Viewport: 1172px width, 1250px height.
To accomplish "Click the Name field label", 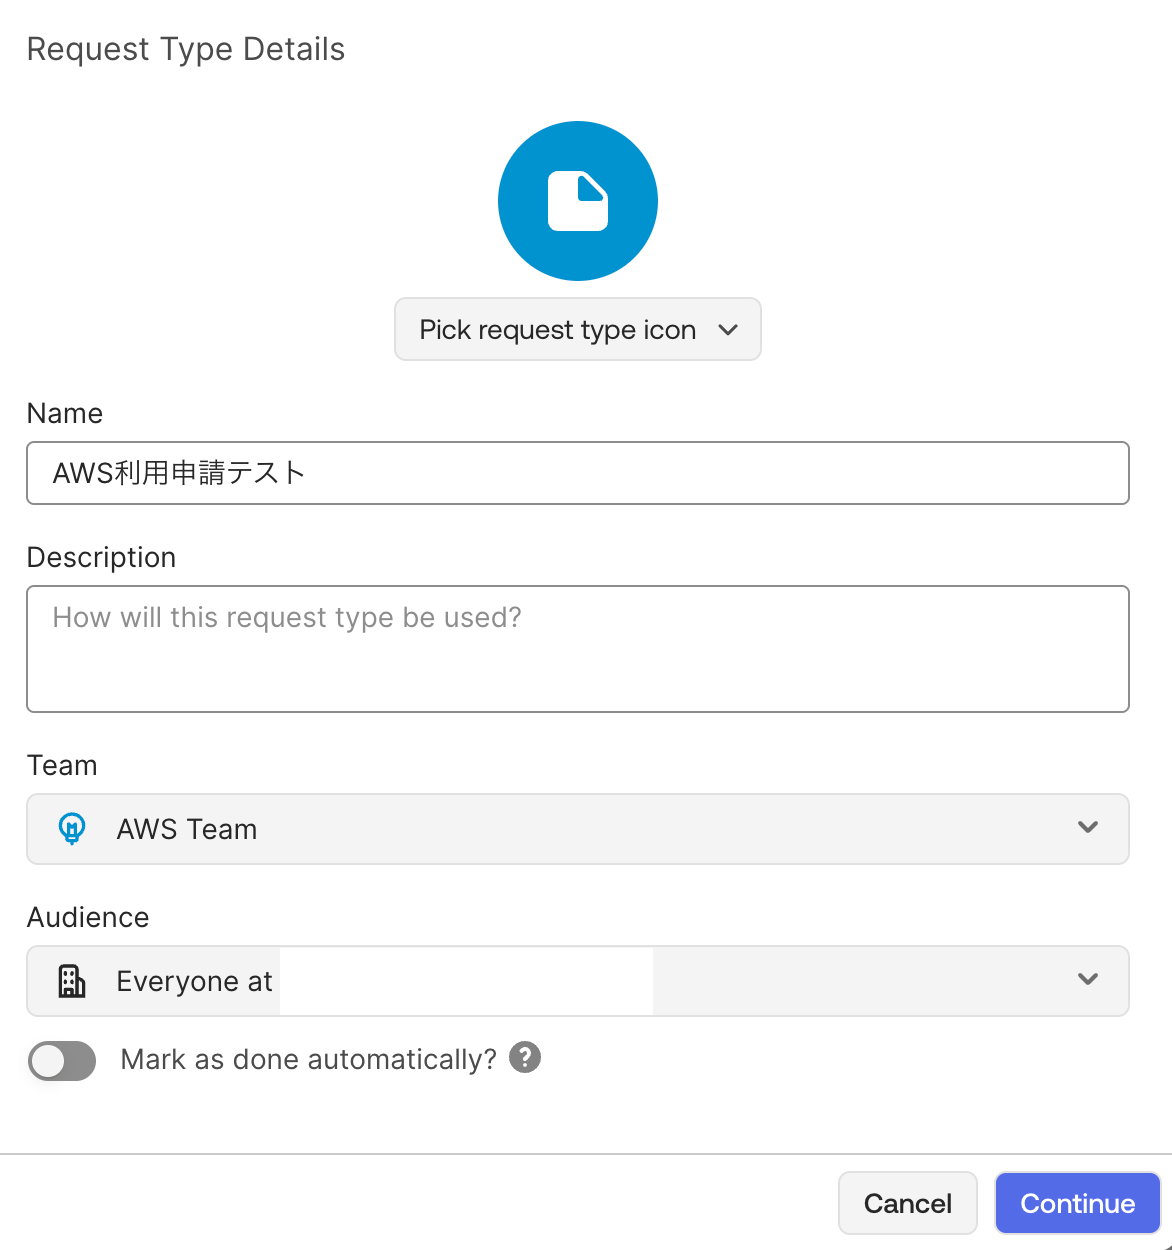I will (65, 413).
